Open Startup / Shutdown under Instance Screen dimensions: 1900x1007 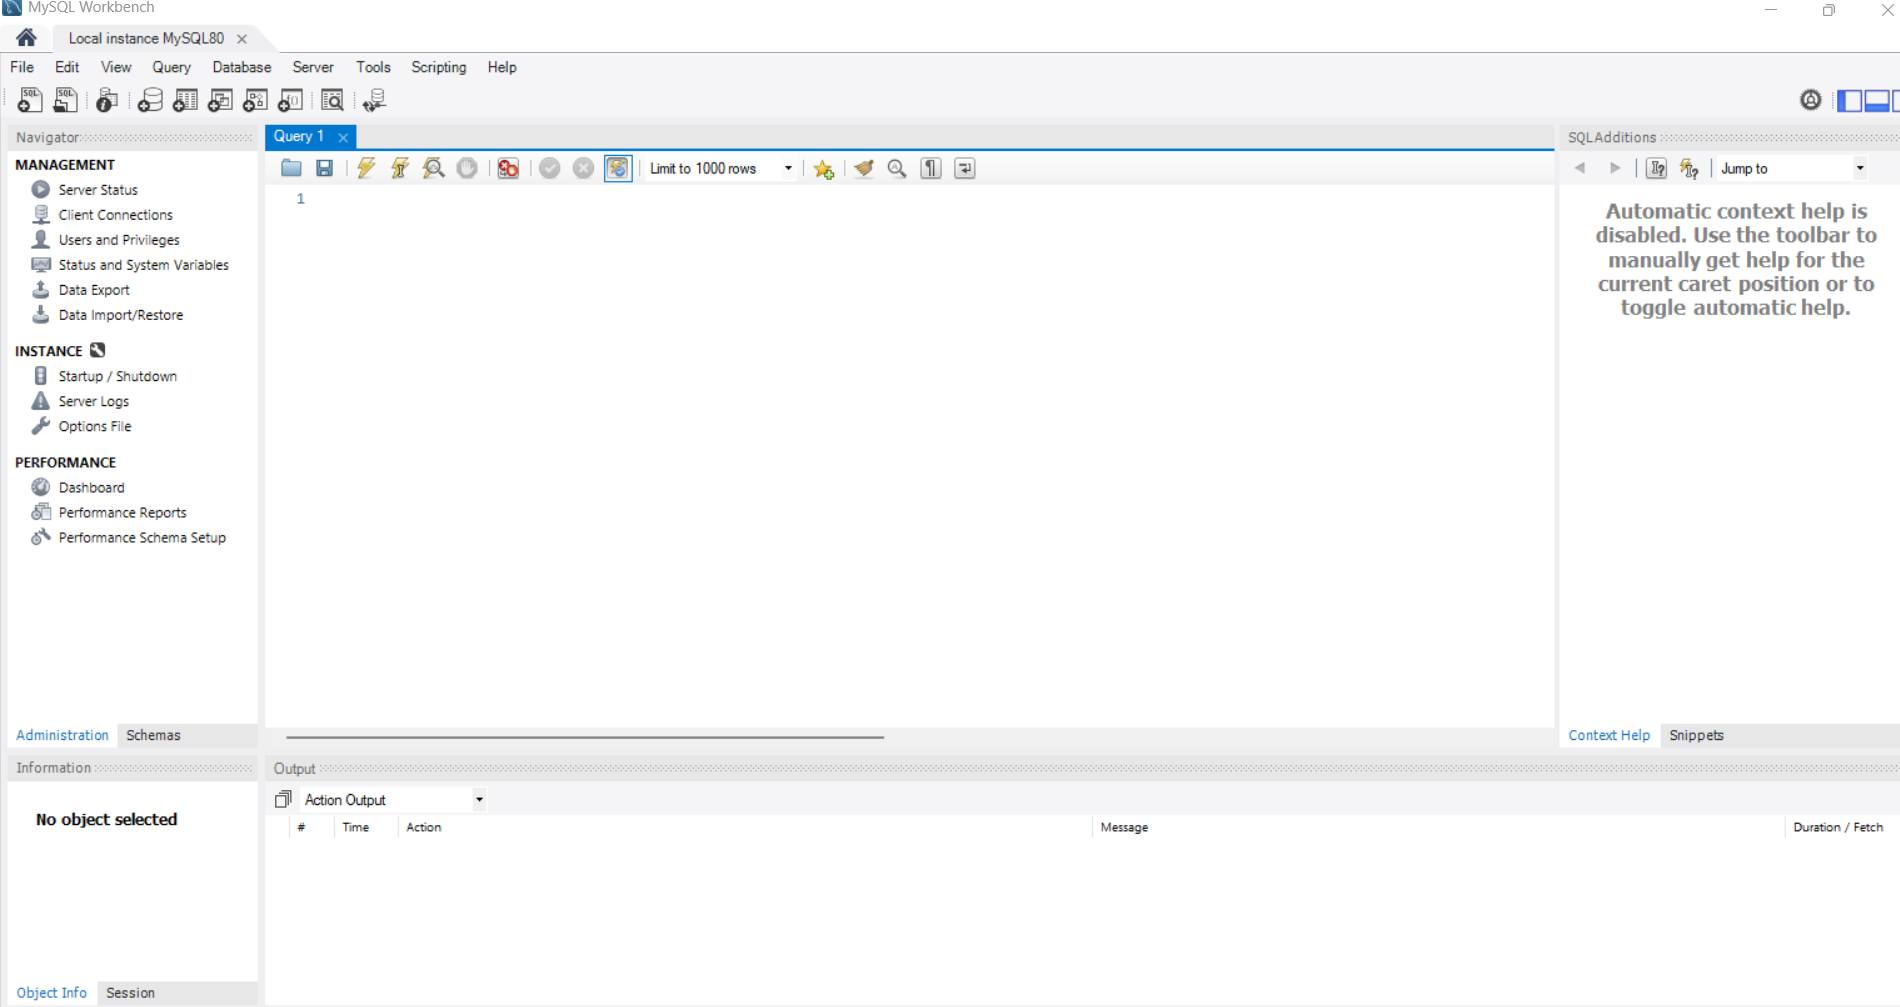(117, 376)
